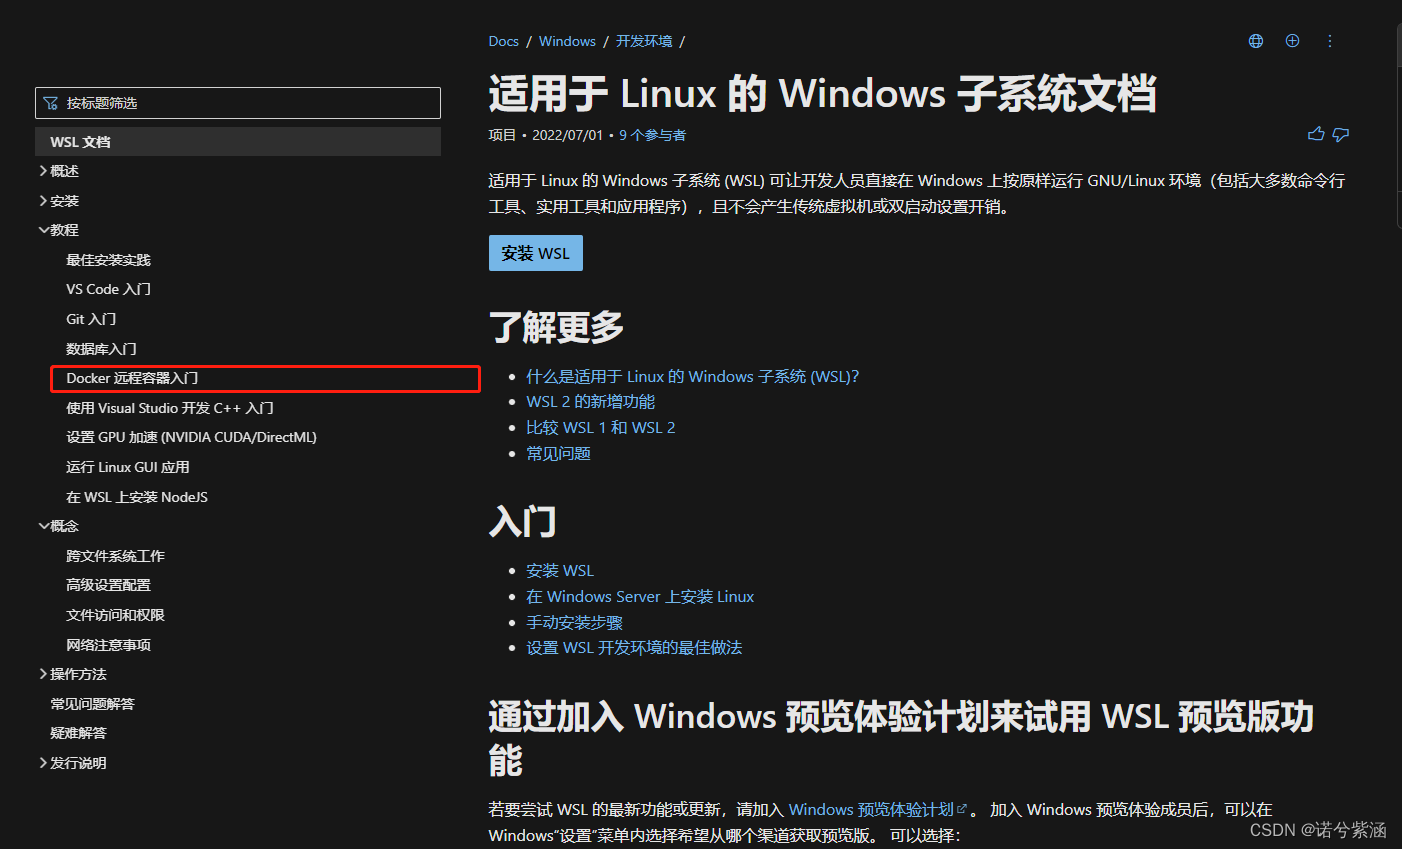Open 什么是适用于 Linux 的 Windows 子系统 link
This screenshot has width=1402, height=849.
692,376
